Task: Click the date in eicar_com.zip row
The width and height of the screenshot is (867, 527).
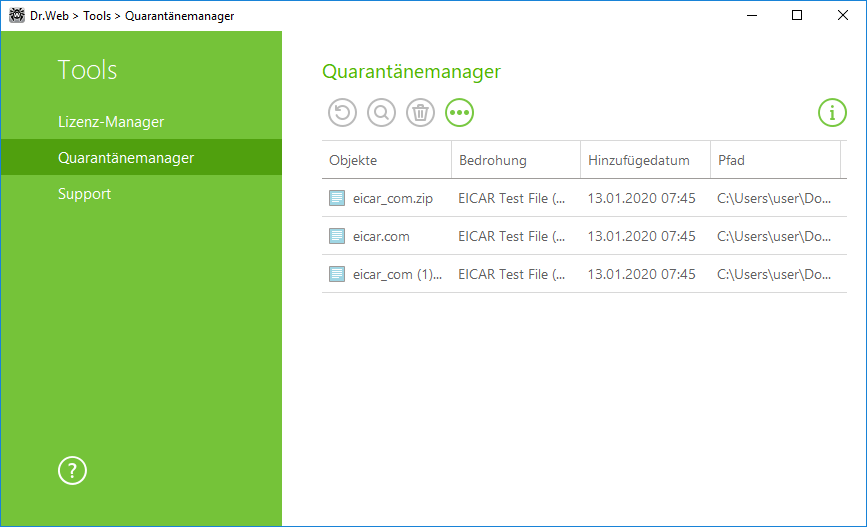Action: point(641,199)
